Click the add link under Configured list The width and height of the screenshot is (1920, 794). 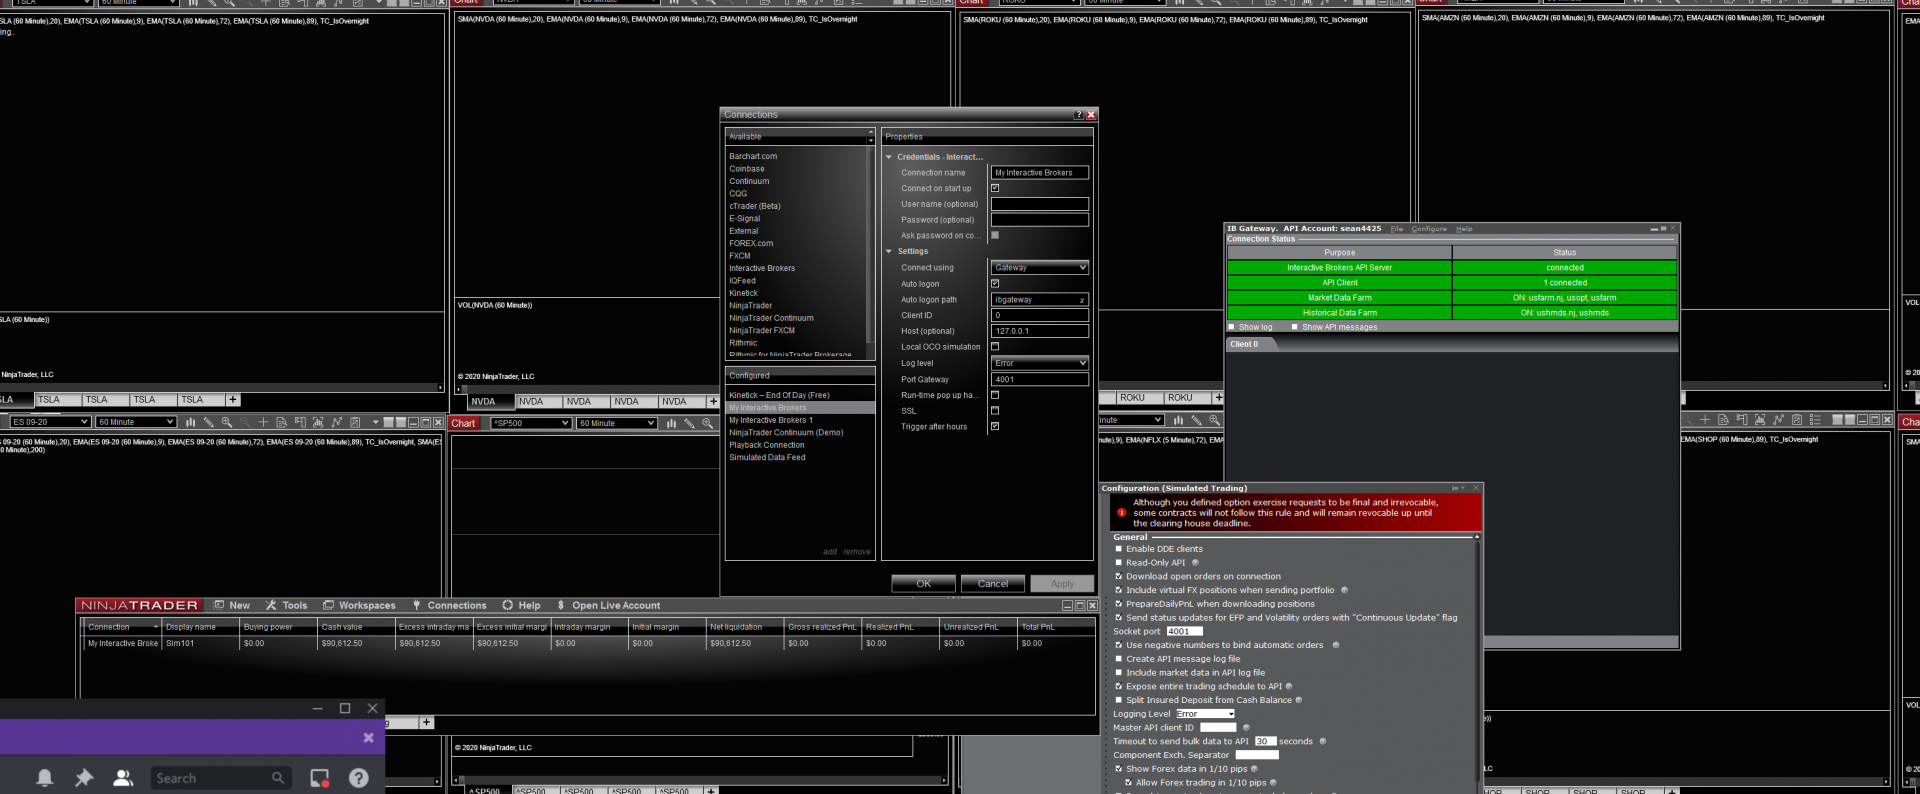pyautogui.click(x=830, y=552)
